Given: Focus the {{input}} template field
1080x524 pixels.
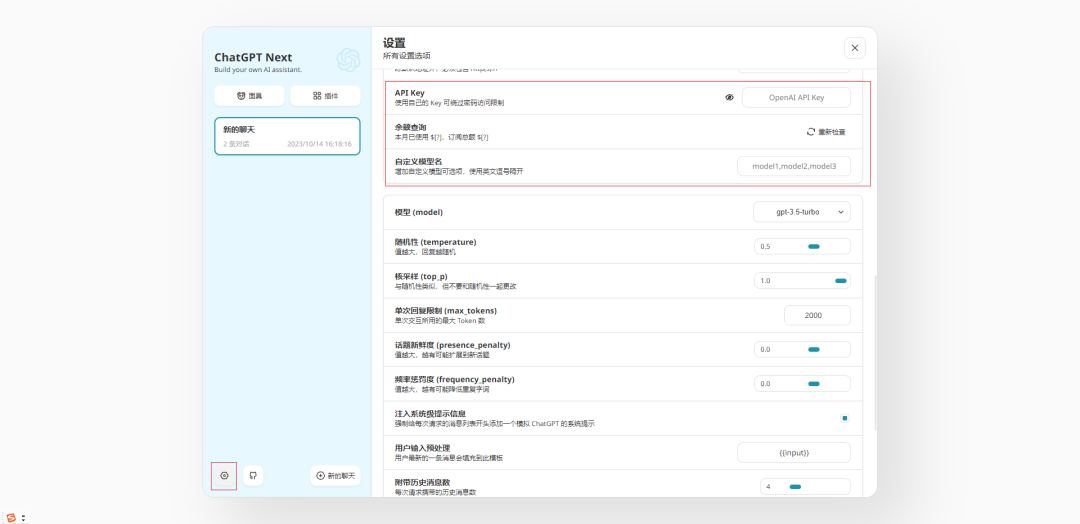Looking at the screenshot, I should point(794,453).
